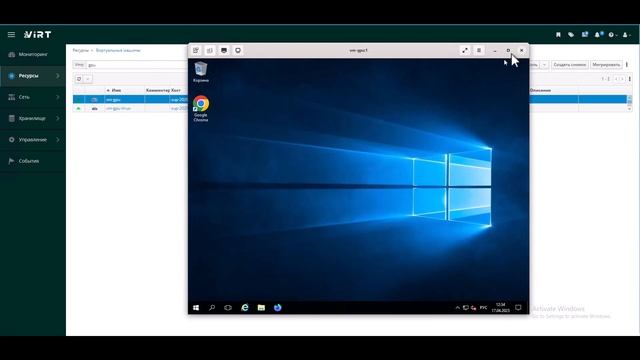The image size is (640, 360).
Task: Expand the Управление submenu chevron
Action: pyautogui.click(x=58, y=140)
